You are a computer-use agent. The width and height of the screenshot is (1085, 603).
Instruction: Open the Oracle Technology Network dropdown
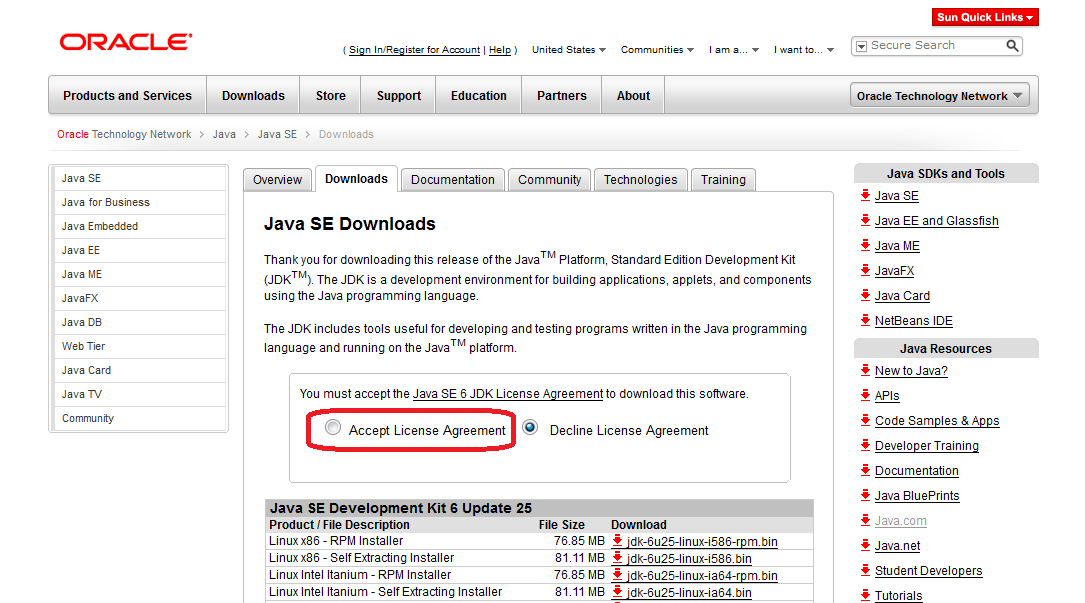[x=939, y=96]
